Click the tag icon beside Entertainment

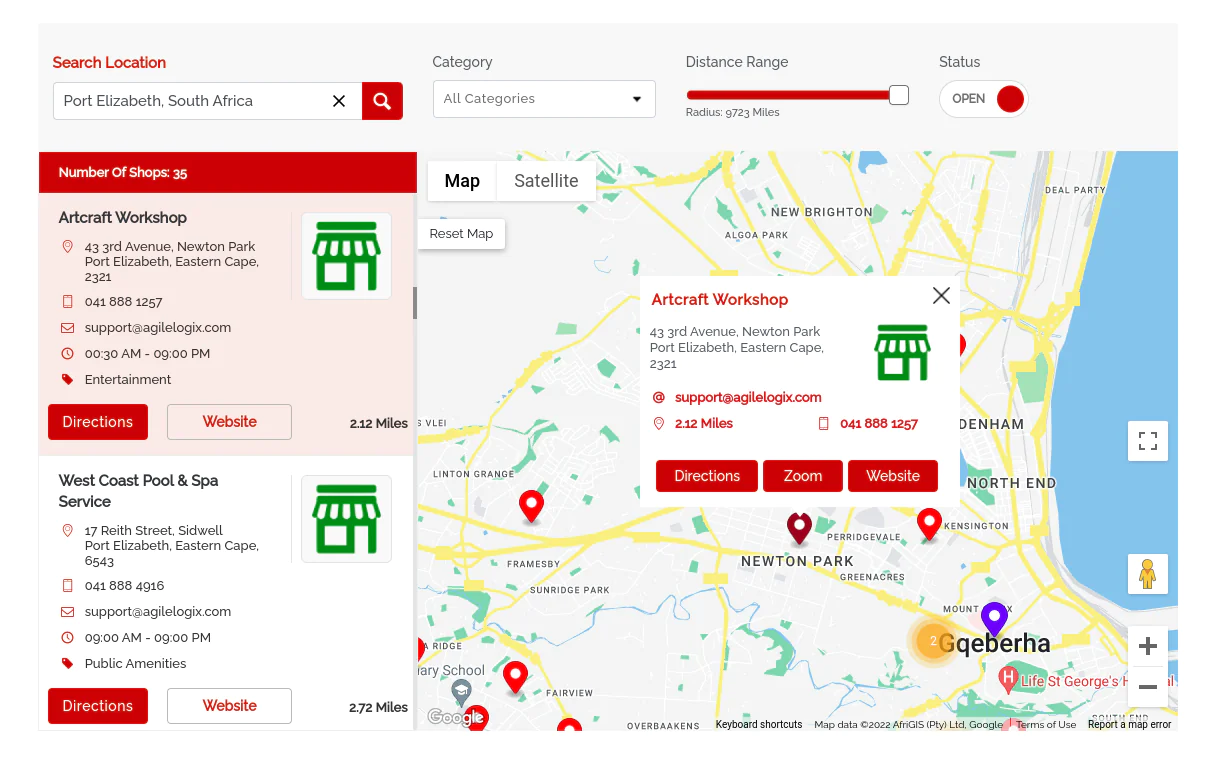tap(67, 380)
